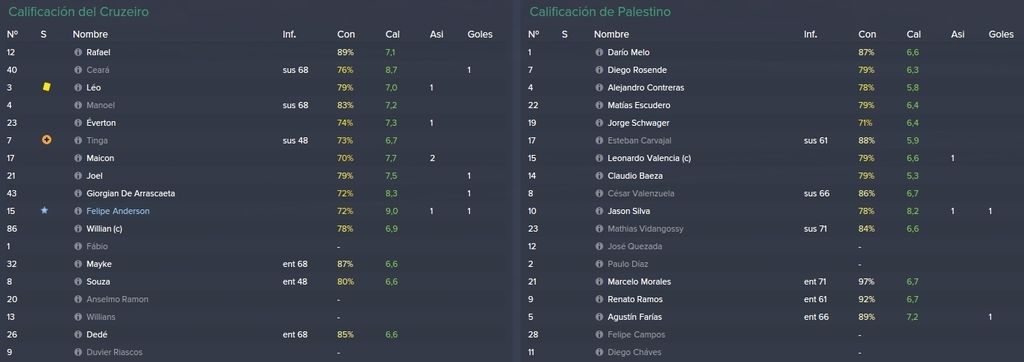Sort Cruzeiro table by Goles column
The width and height of the screenshot is (1024, 362).
click(x=480, y=34)
